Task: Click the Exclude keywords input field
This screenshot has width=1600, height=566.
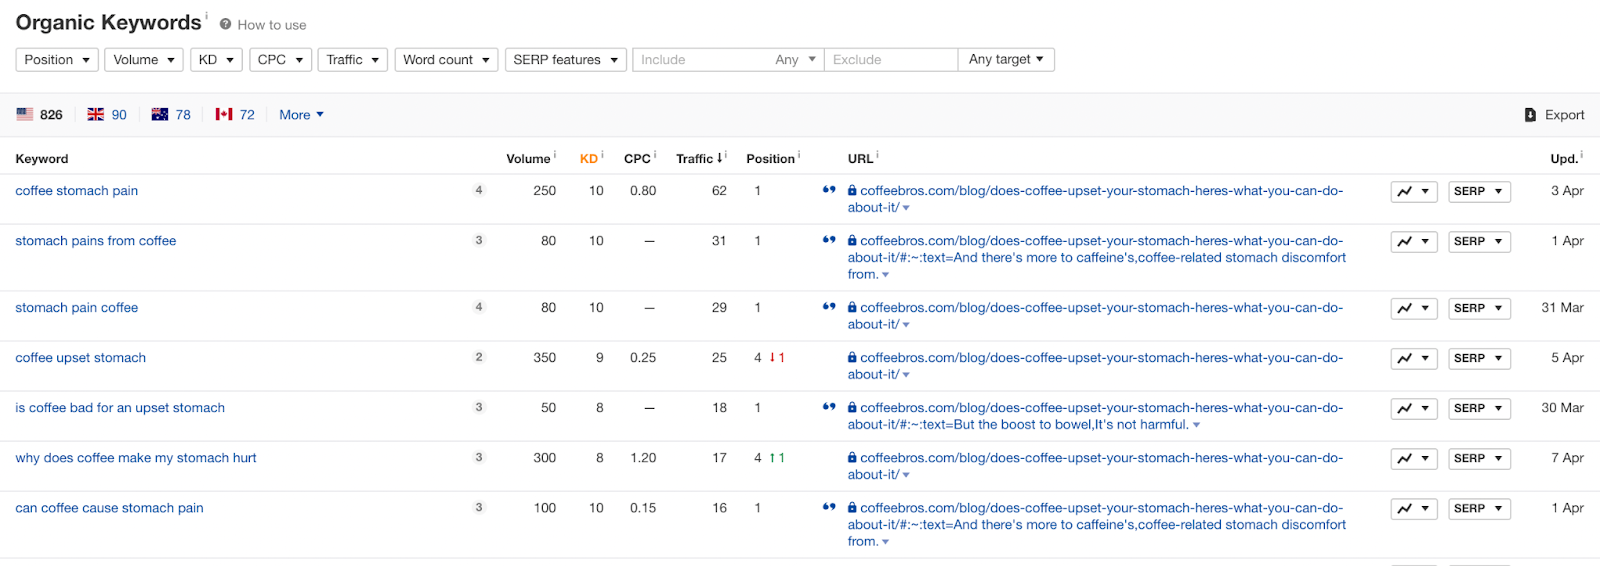Action: [x=891, y=60]
